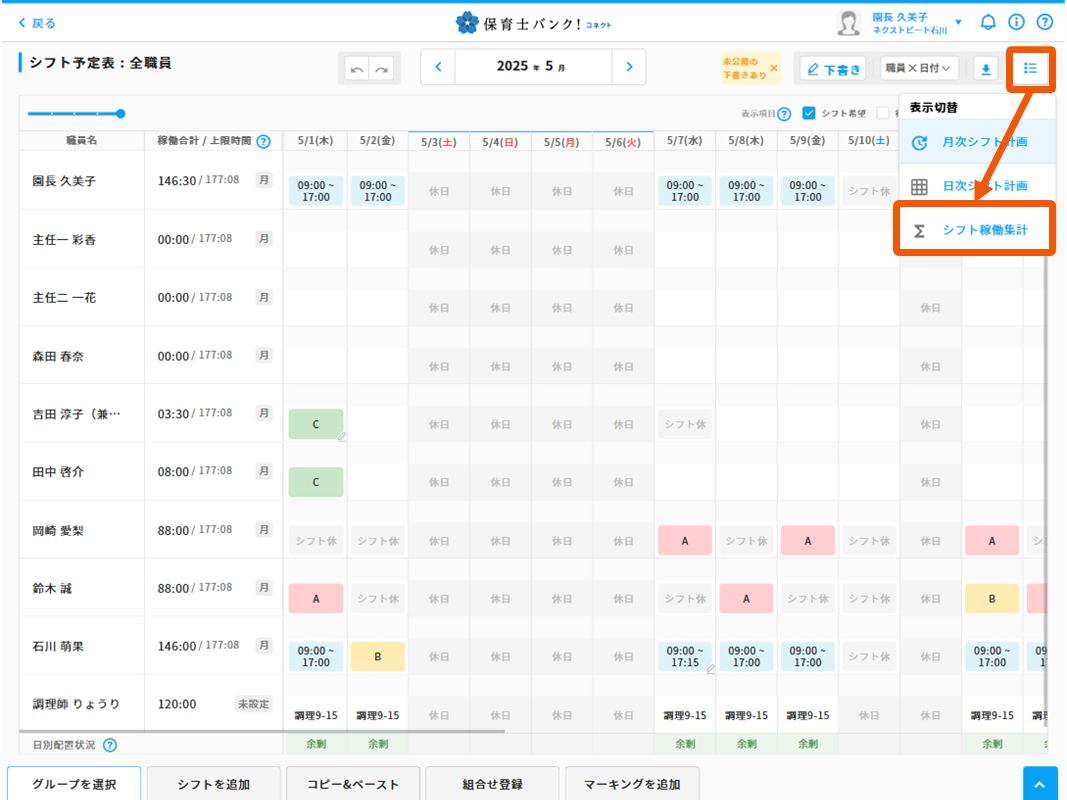This screenshot has height=800, width=1067.
Task: Click the undo arrow icon
Action: (357, 69)
